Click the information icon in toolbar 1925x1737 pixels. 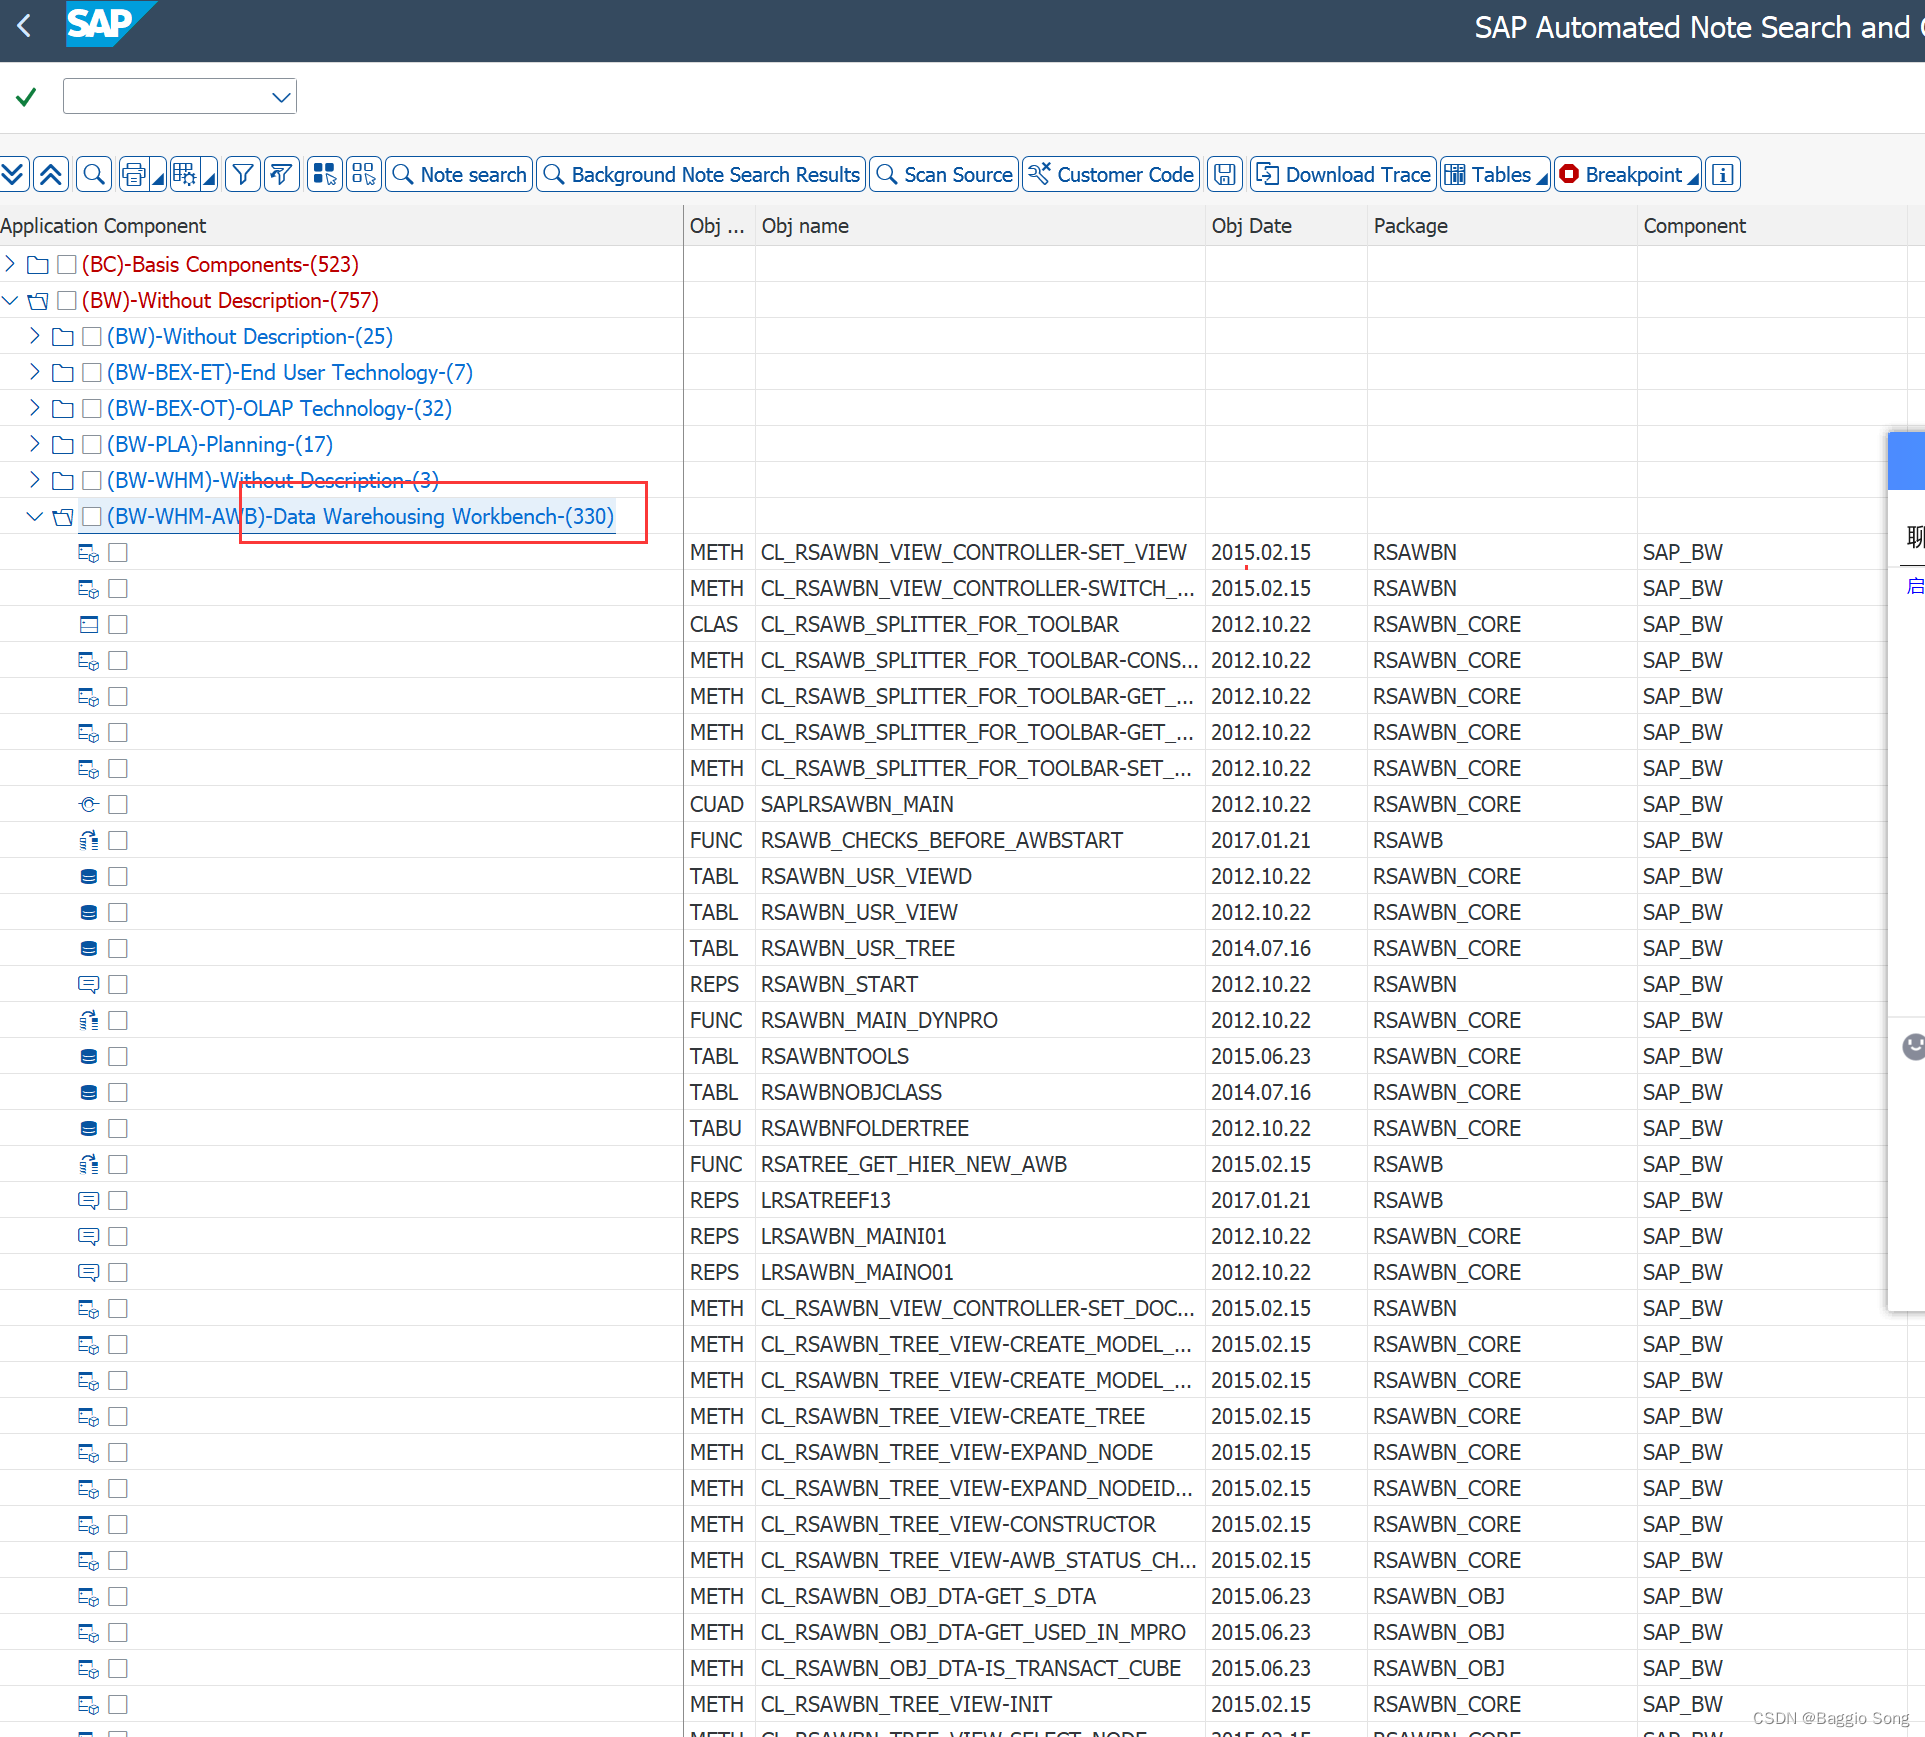coord(1723,175)
